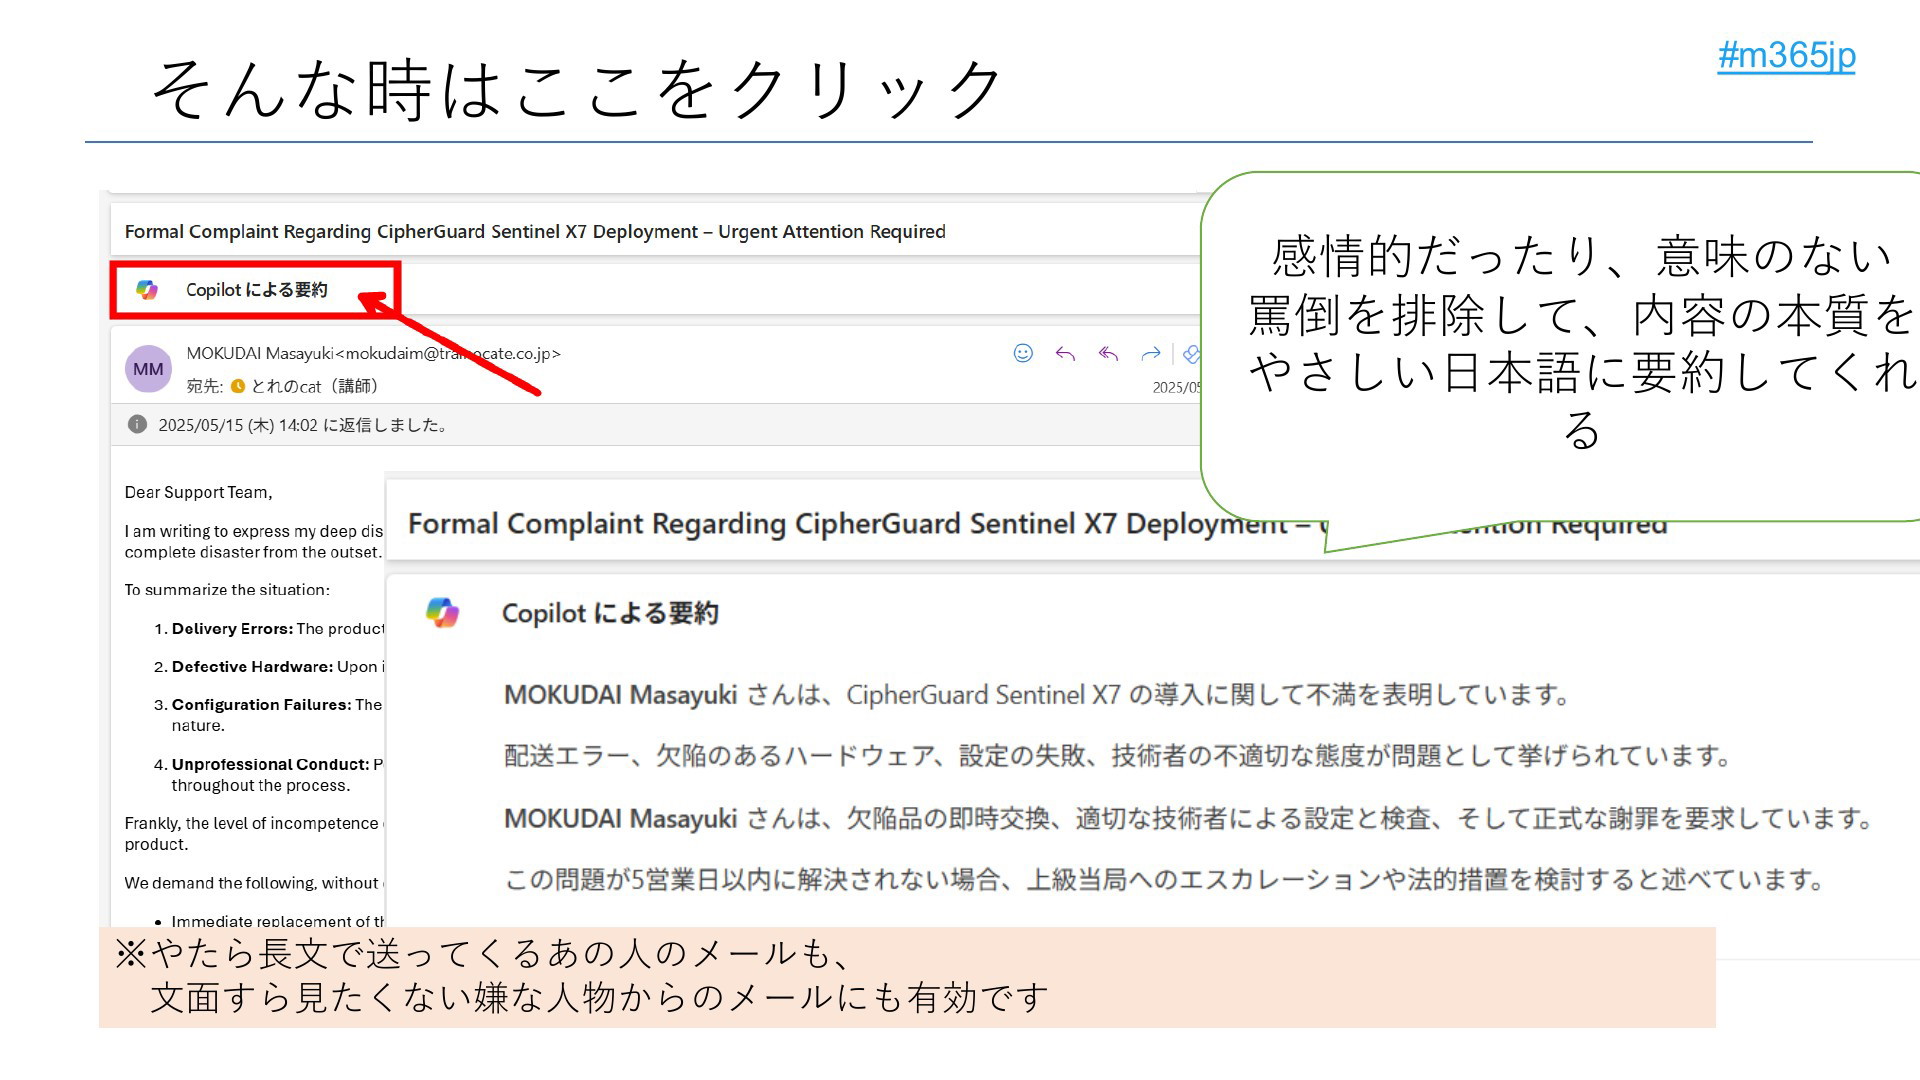Screen dimensions: 1920x1080
Task: Click the info icon beside the replied notice
Action: [137, 424]
